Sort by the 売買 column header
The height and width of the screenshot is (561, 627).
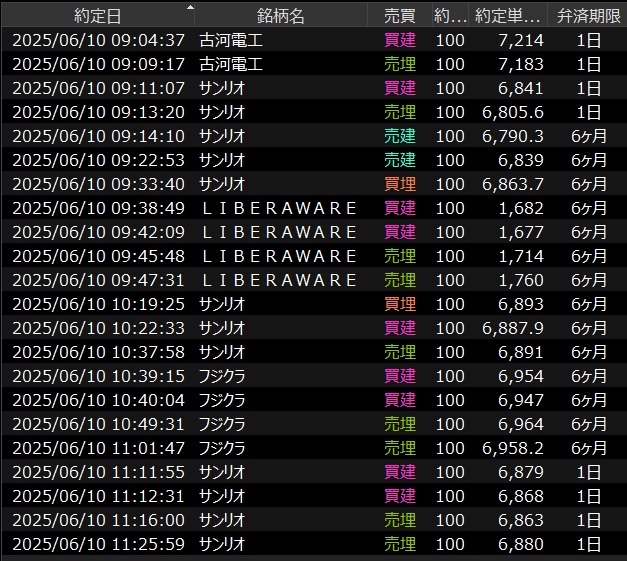pyautogui.click(x=399, y=16)
